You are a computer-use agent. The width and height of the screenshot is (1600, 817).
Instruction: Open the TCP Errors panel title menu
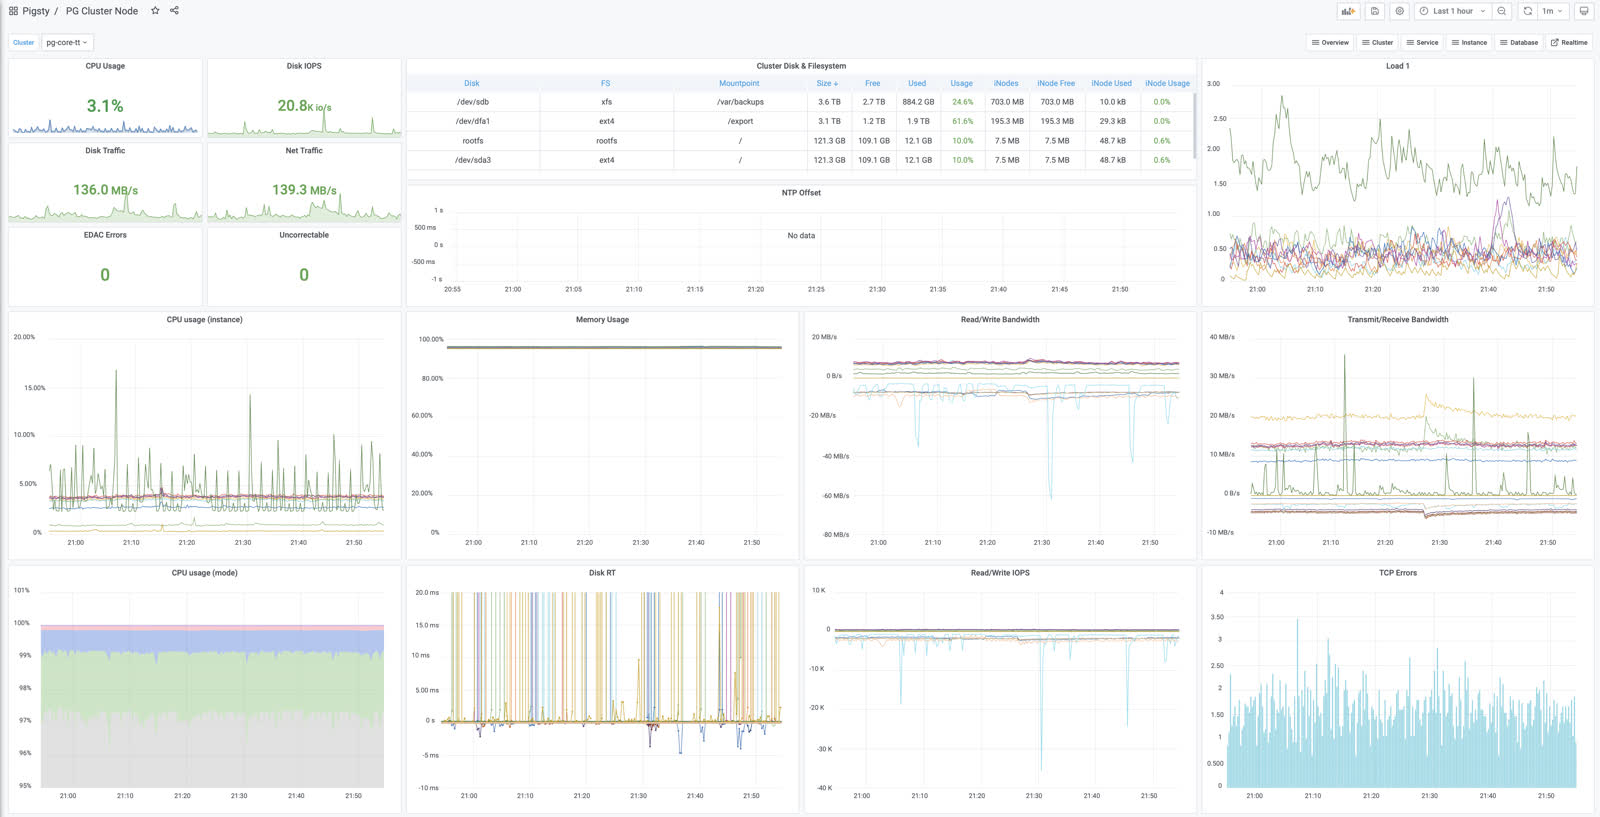[x=1397, y=573]
